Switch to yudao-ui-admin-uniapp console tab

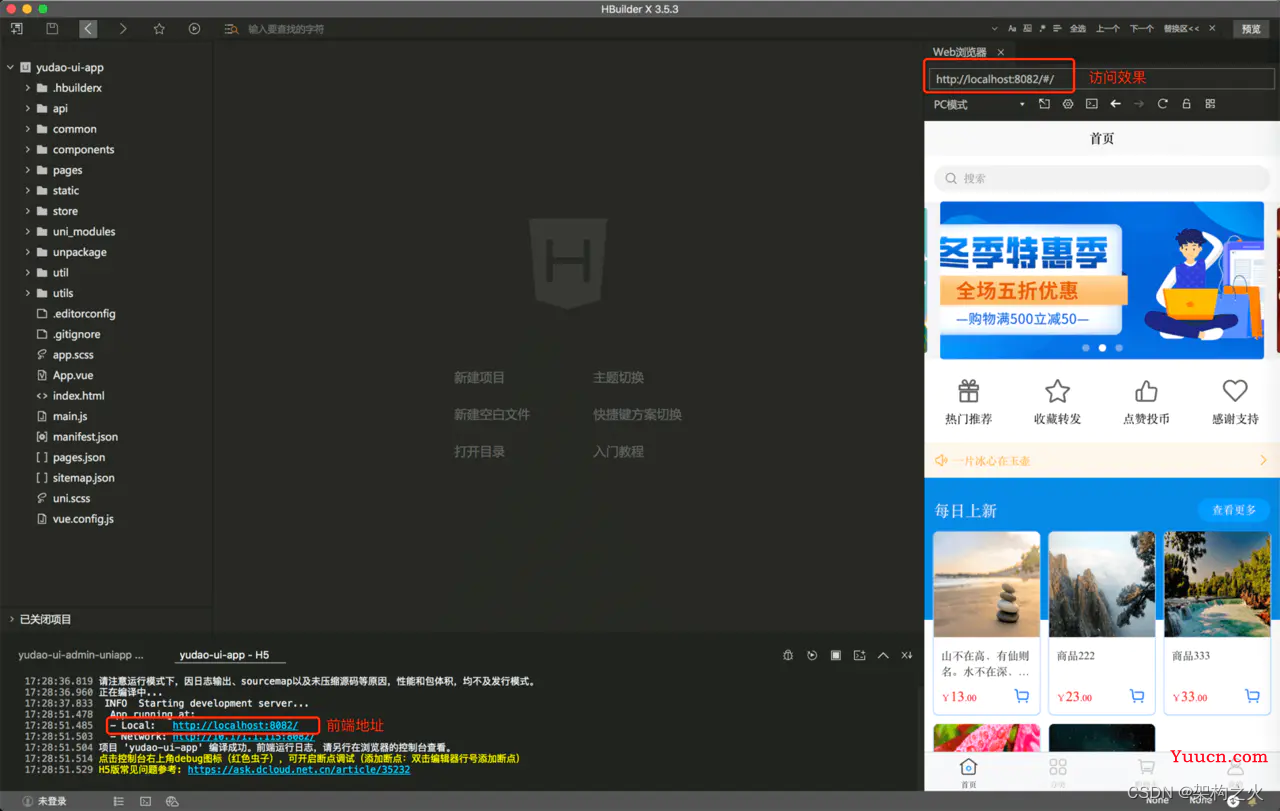[x=81, y=655]
